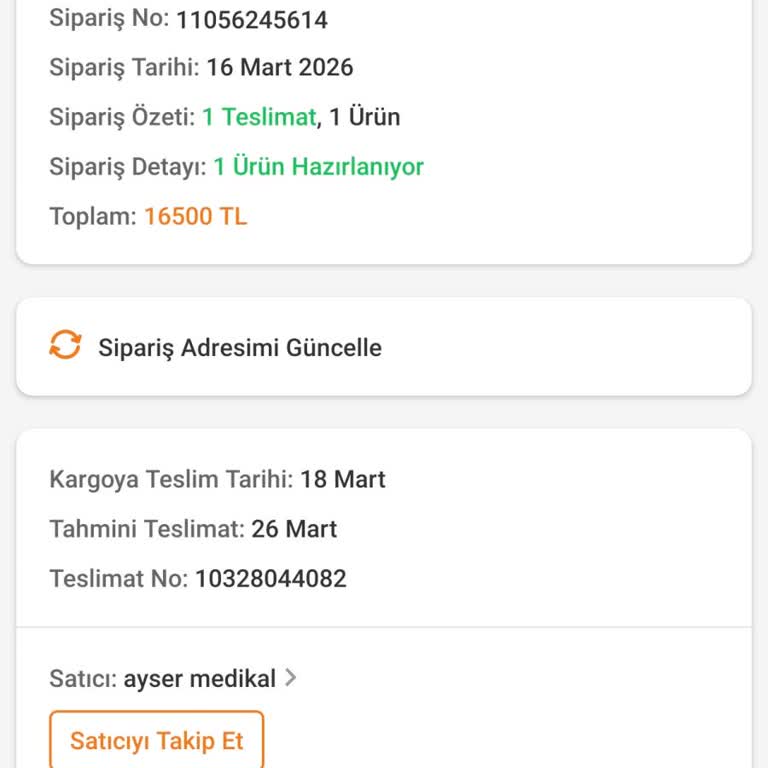Select the 1 Ürün Hazırlanıyor status
Image resolution: width=768 pixels, height=768 pixels.
(x=318, y=167)
